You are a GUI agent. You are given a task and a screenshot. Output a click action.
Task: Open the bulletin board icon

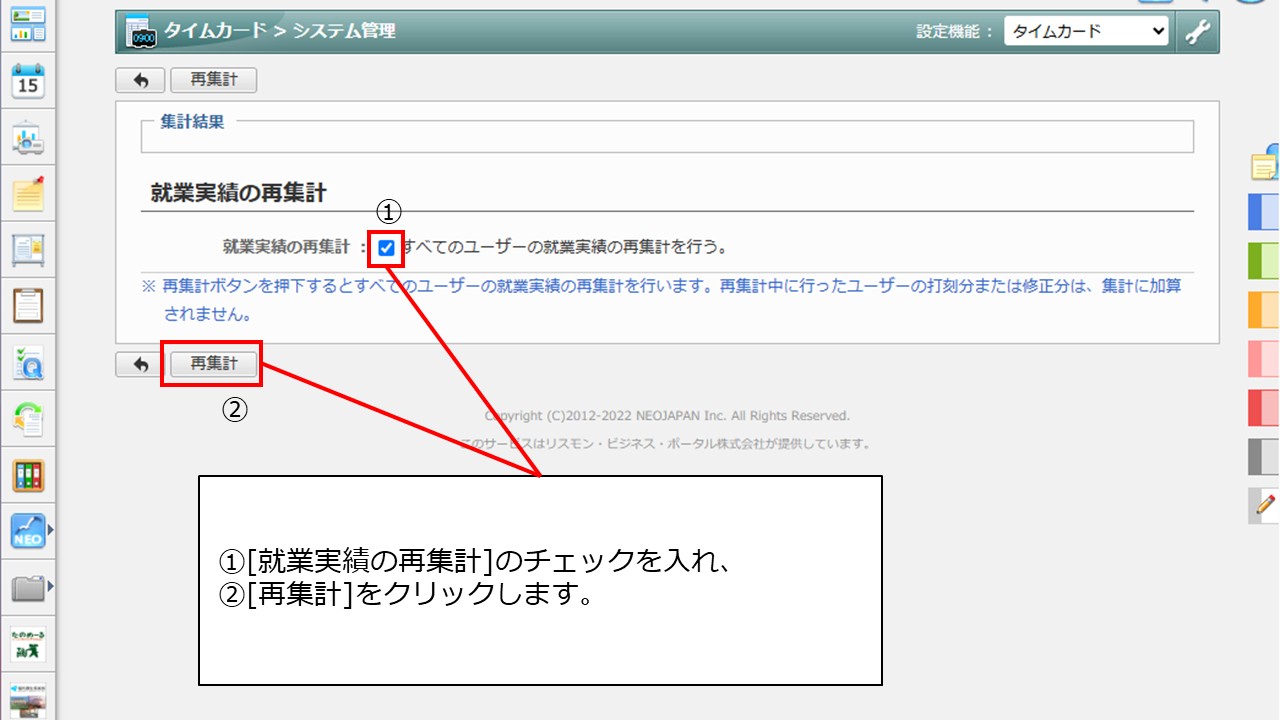pyautogui.click(x=28, y=249)
